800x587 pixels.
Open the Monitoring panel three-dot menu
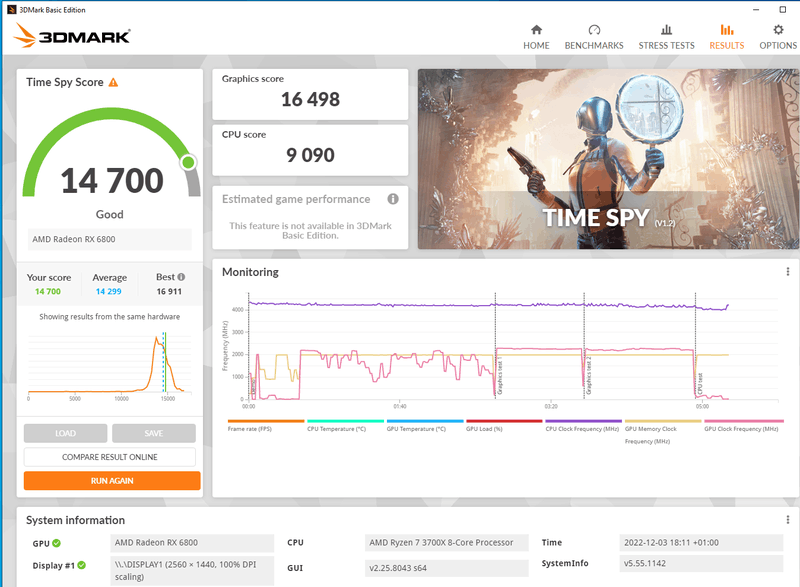[787, 272]
